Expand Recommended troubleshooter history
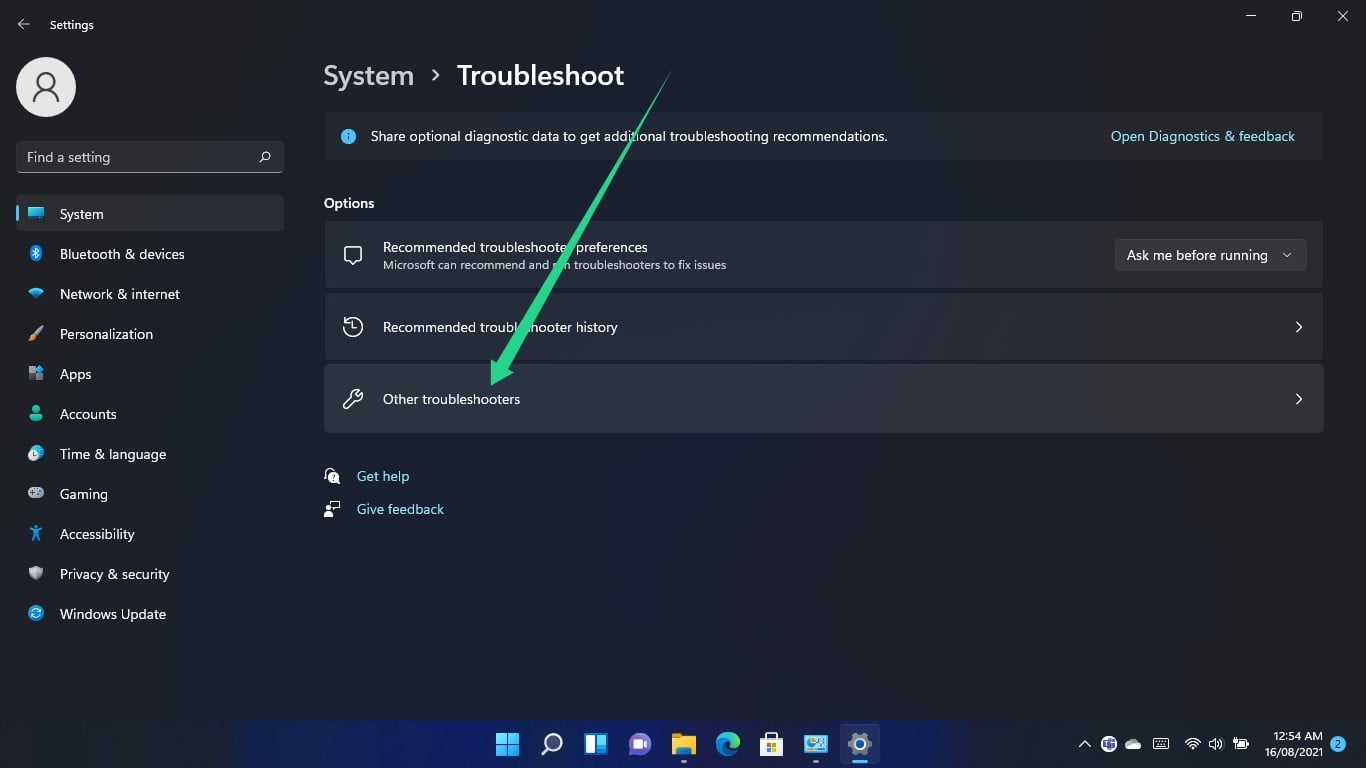 1298,326
